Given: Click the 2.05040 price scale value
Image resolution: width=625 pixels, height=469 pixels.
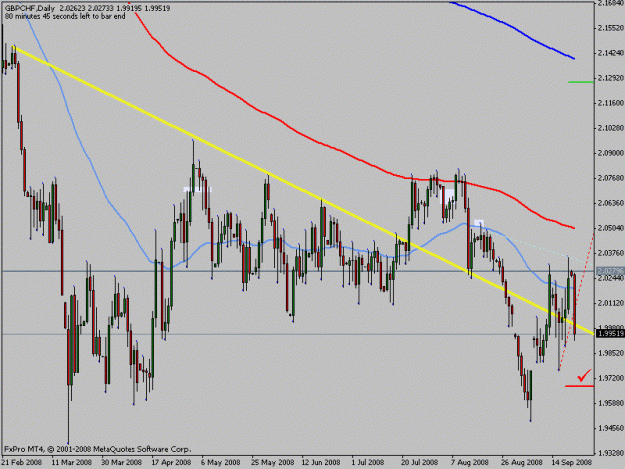Looking at the screenshot, I should [x=610, y=228].
